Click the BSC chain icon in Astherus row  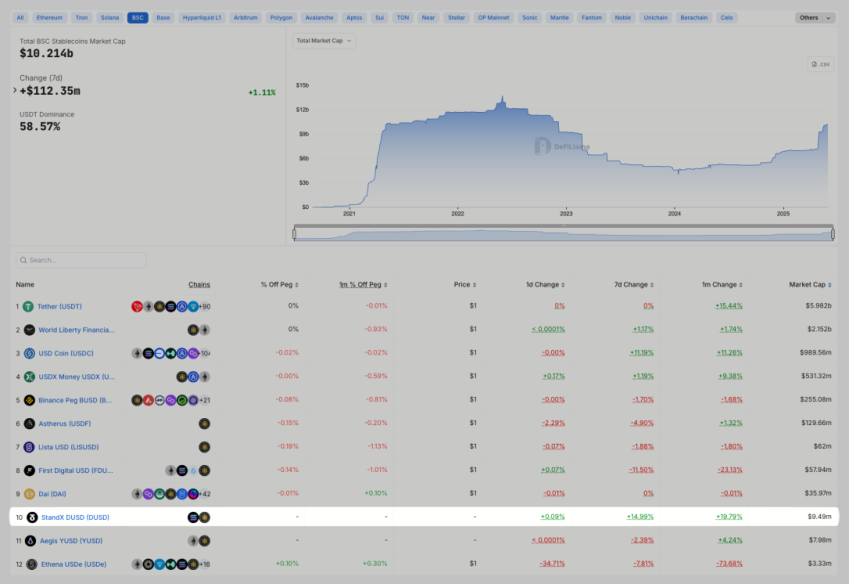point(204,423)
